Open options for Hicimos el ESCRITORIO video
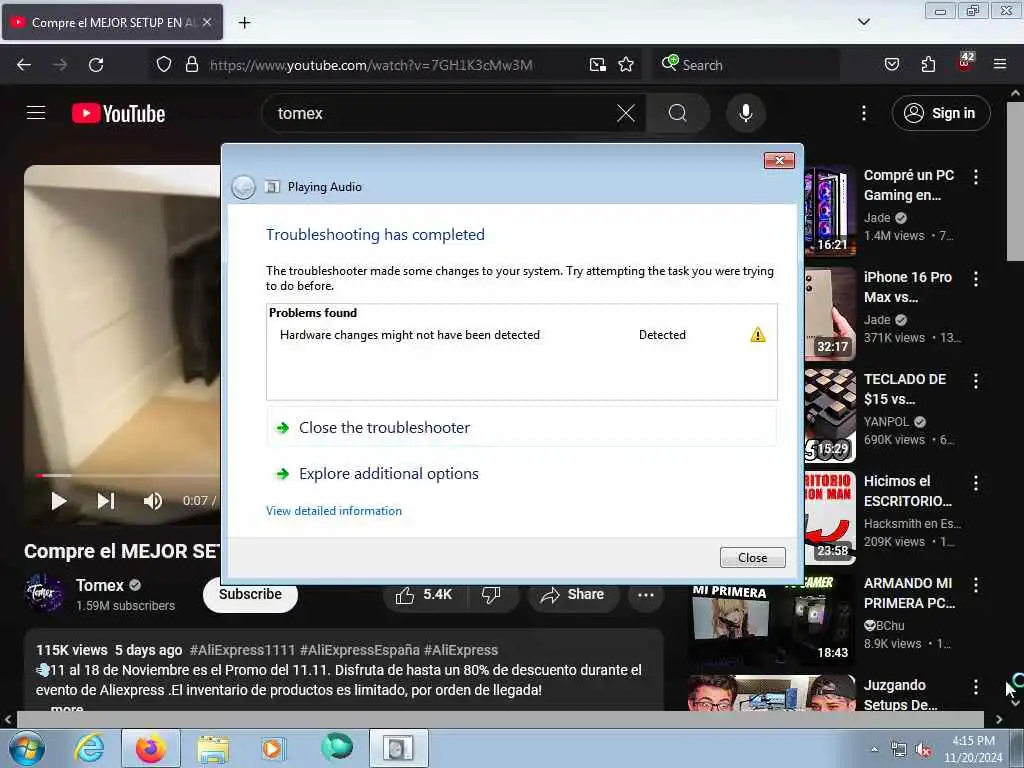This screenshot has height=768, width=1024. [x=976, y=483]
